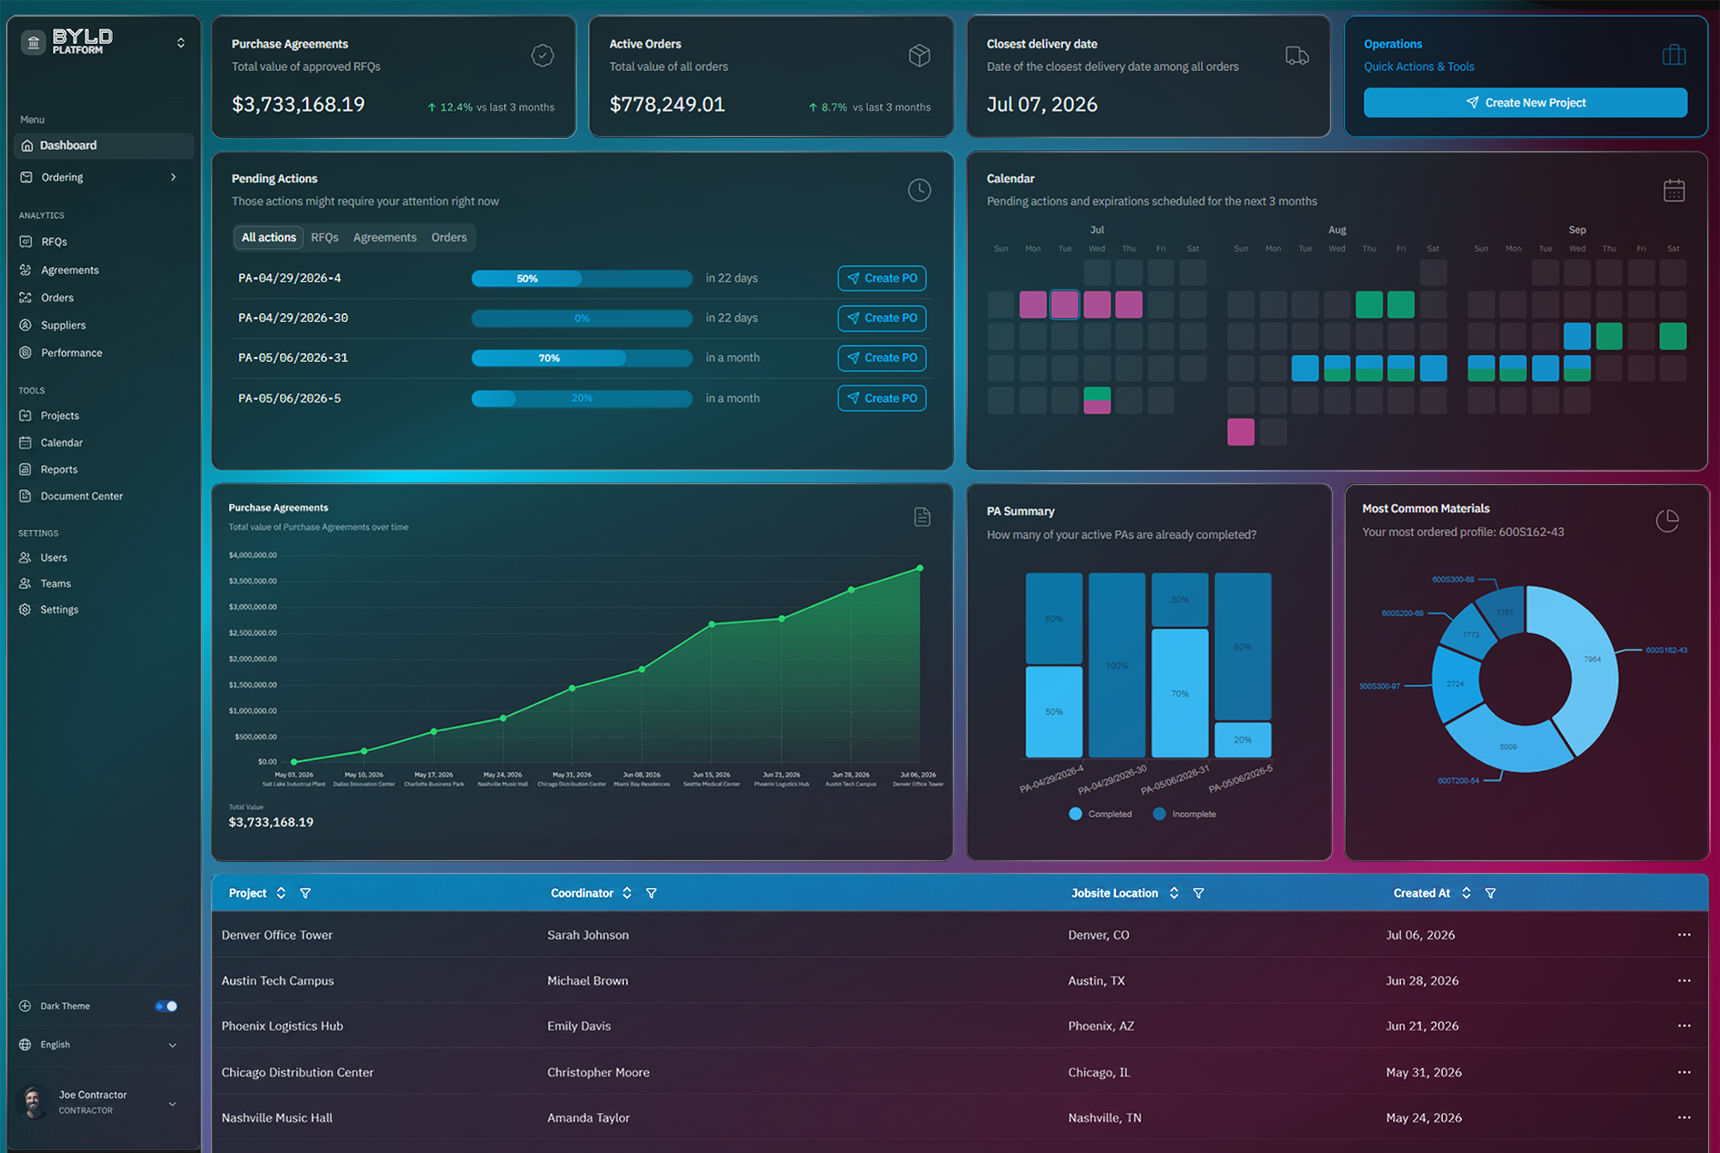Open Calendar in the Tools sidebar
This screenshot has height=1153, width=1720.
tap(61, 443)
